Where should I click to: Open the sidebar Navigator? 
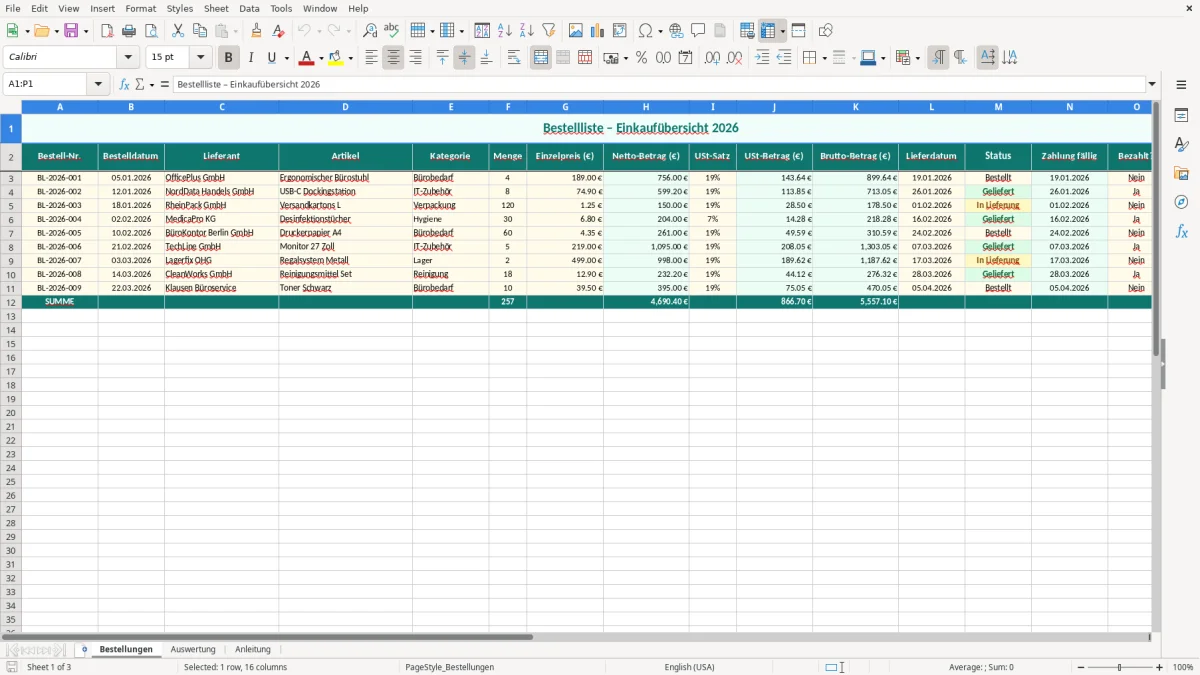tap(1181, 202)
